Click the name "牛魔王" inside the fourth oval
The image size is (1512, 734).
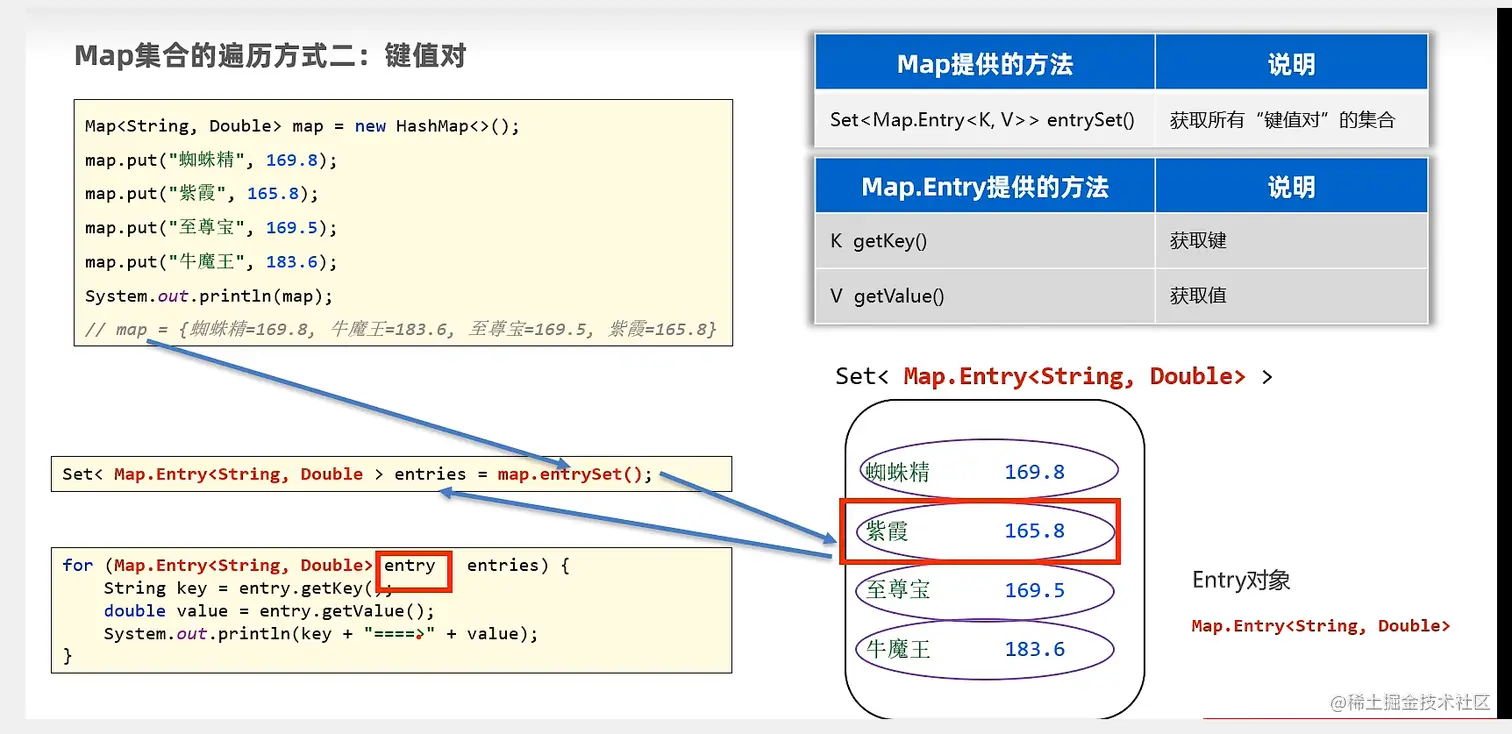897,649
